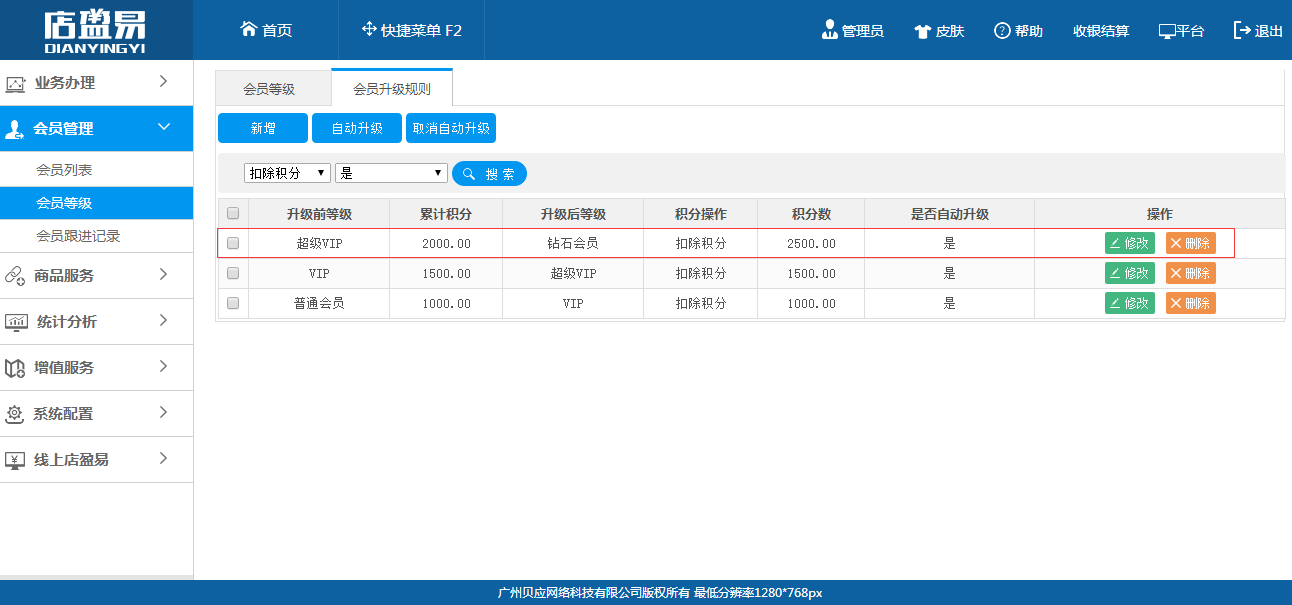Collapse the 会员管理 menu chevron

(x=164, y=127)
